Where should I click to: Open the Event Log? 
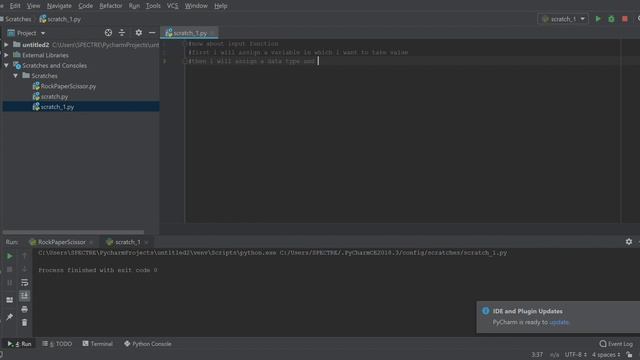click(616, 344)
